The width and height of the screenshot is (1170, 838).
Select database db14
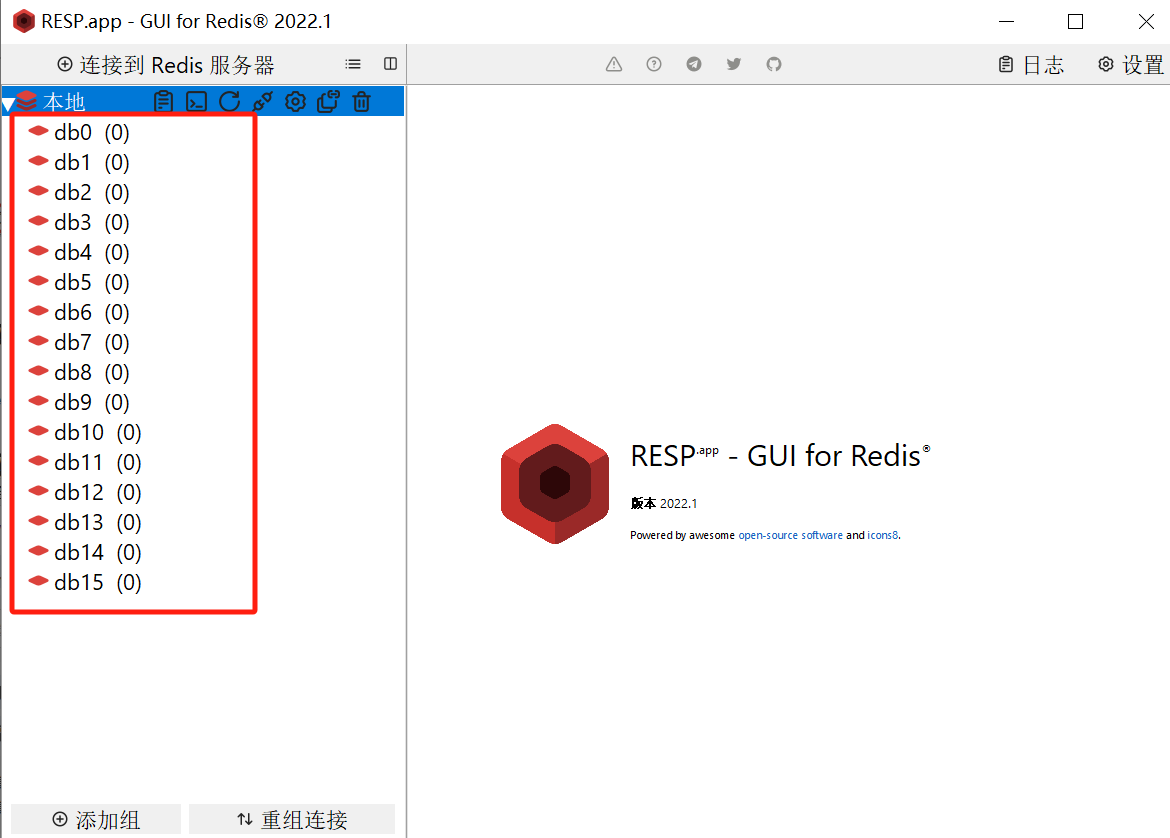coord(85,552)
